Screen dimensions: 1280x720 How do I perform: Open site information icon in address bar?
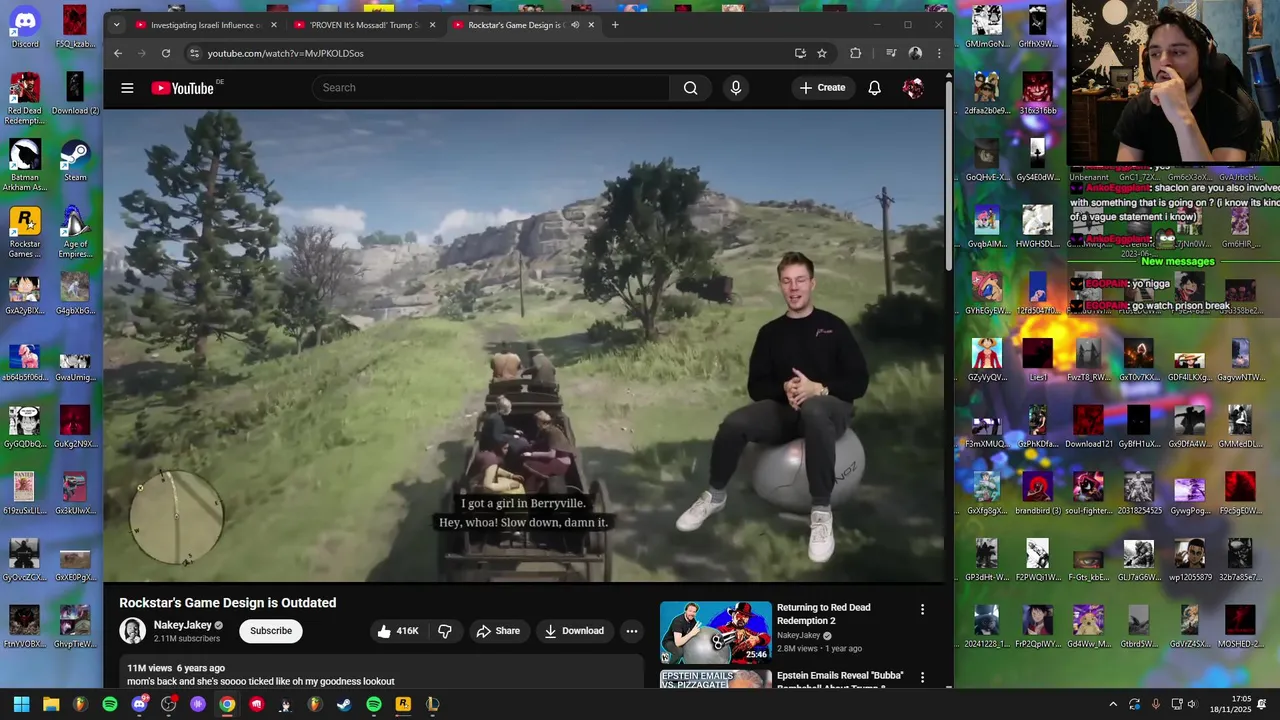(194, 53)
